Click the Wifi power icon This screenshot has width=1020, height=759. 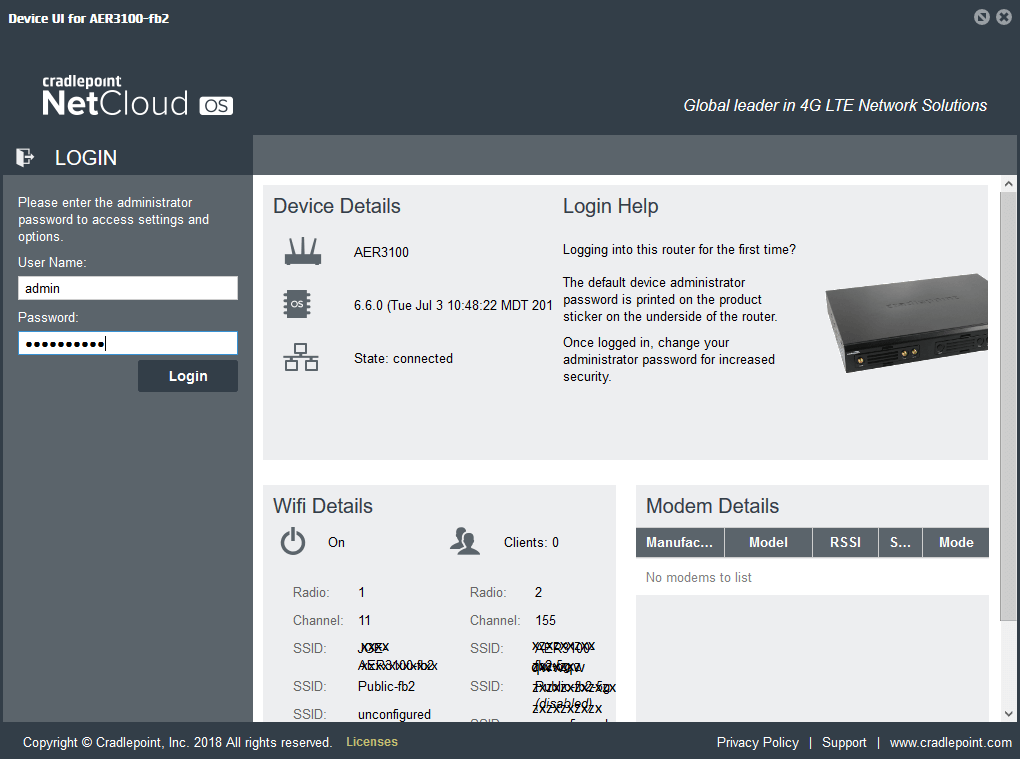(x=292, y=542)
